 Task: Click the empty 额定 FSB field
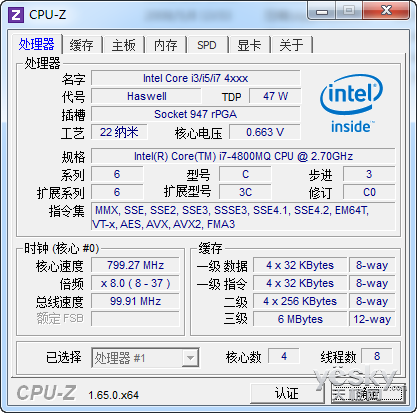135,319
